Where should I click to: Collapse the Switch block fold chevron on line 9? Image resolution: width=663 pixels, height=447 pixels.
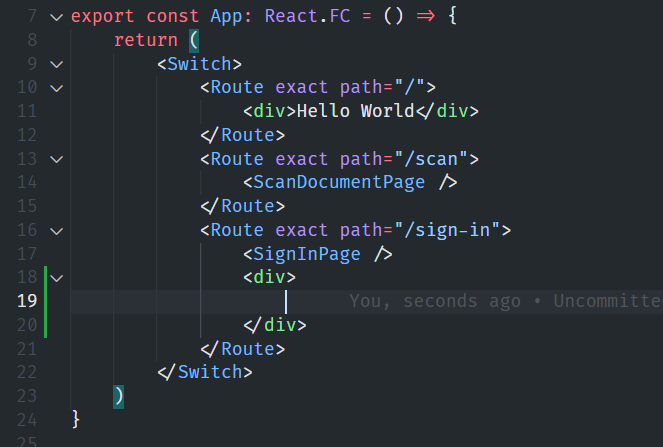[x=56, y=65]
